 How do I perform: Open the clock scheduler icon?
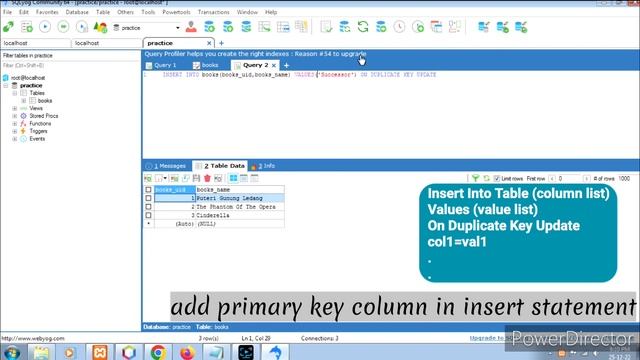click(x=399, y=27)
